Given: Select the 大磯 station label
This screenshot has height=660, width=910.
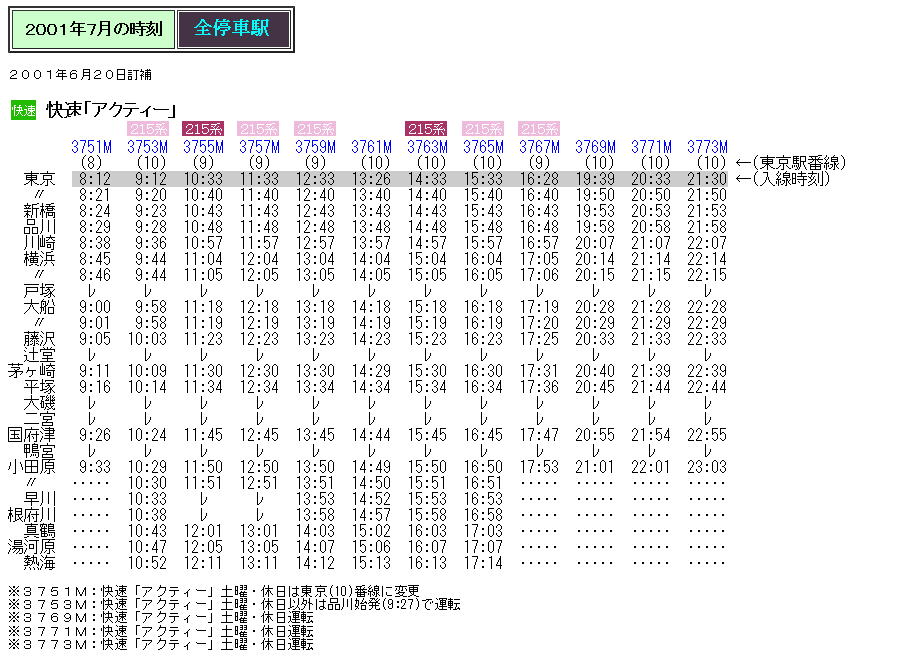Looking at the screenshot, I should 39,403.
